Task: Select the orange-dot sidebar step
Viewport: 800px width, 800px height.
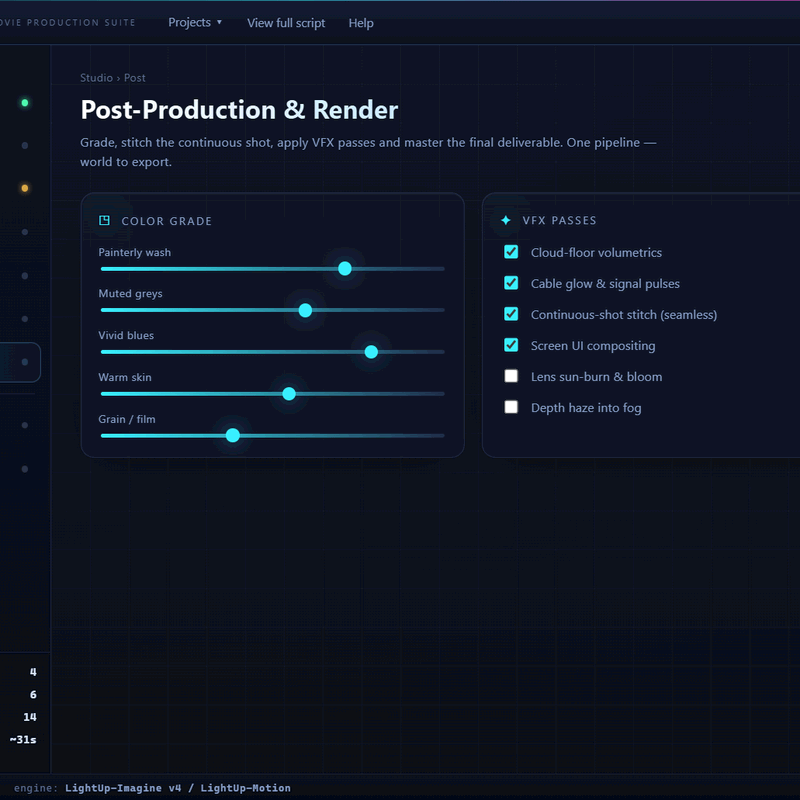Action: (x=24, y=188)
